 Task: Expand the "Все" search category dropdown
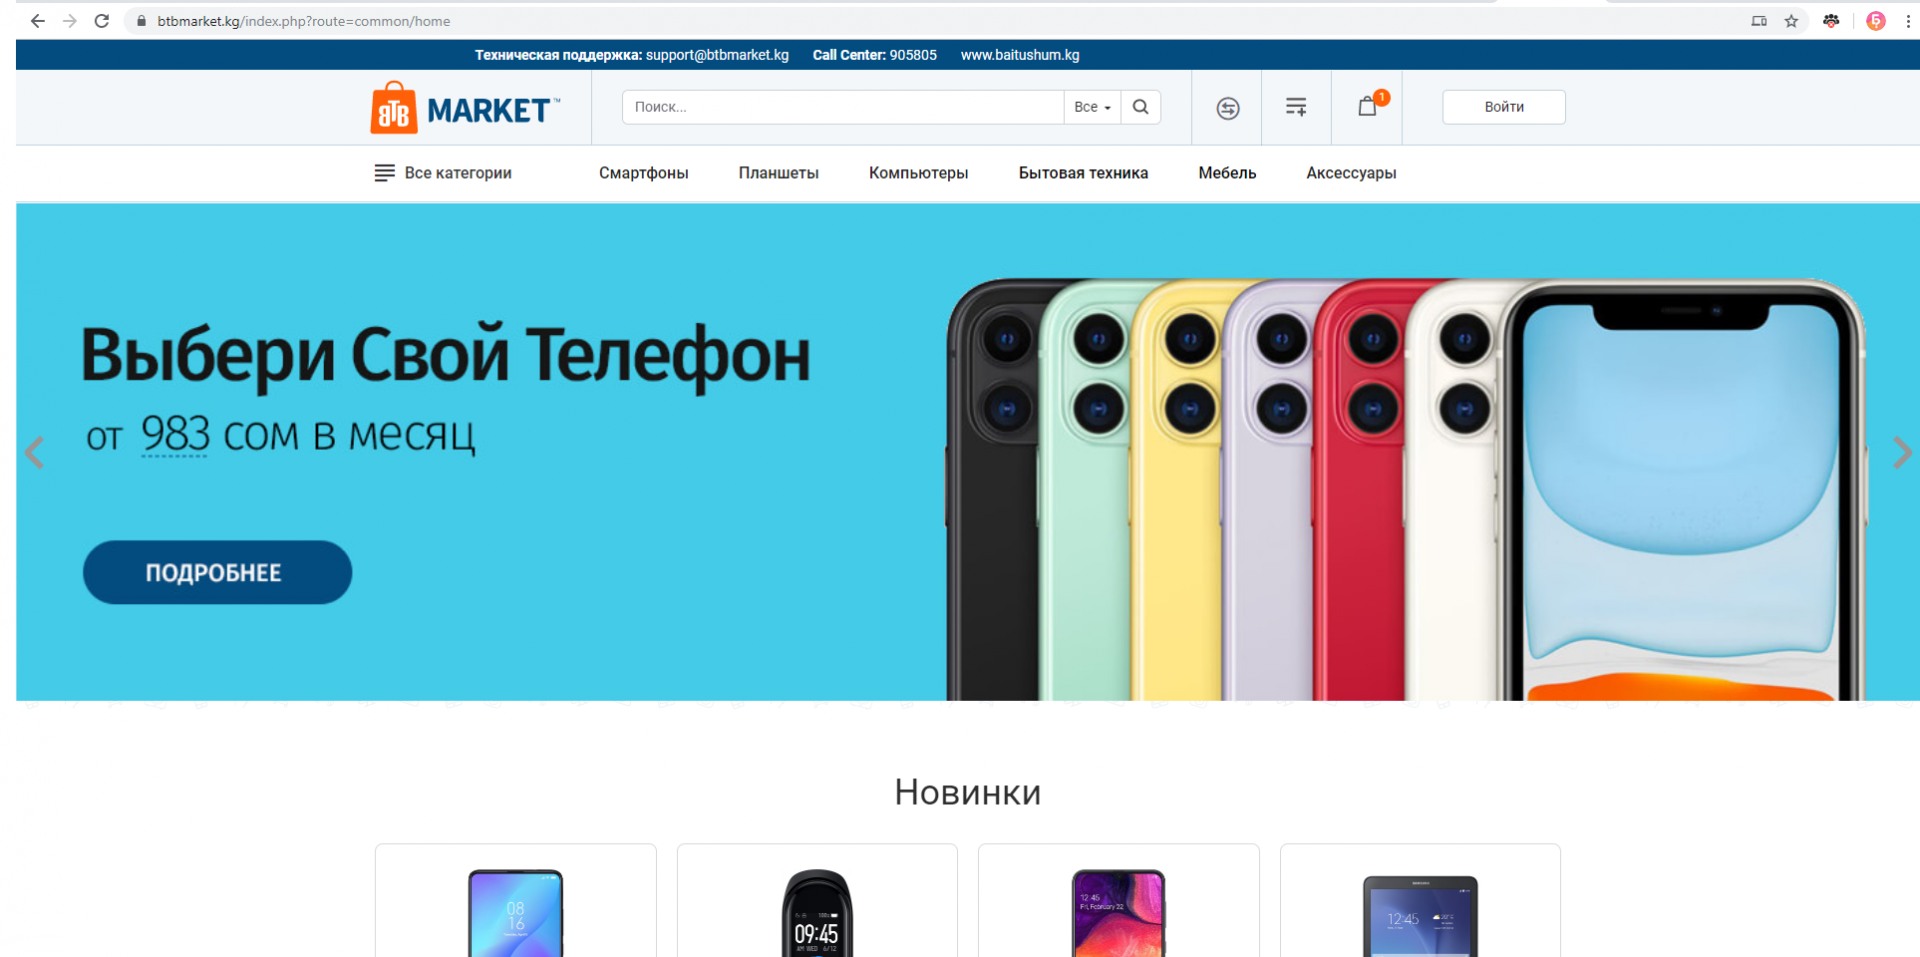[x=1092, y=107]
